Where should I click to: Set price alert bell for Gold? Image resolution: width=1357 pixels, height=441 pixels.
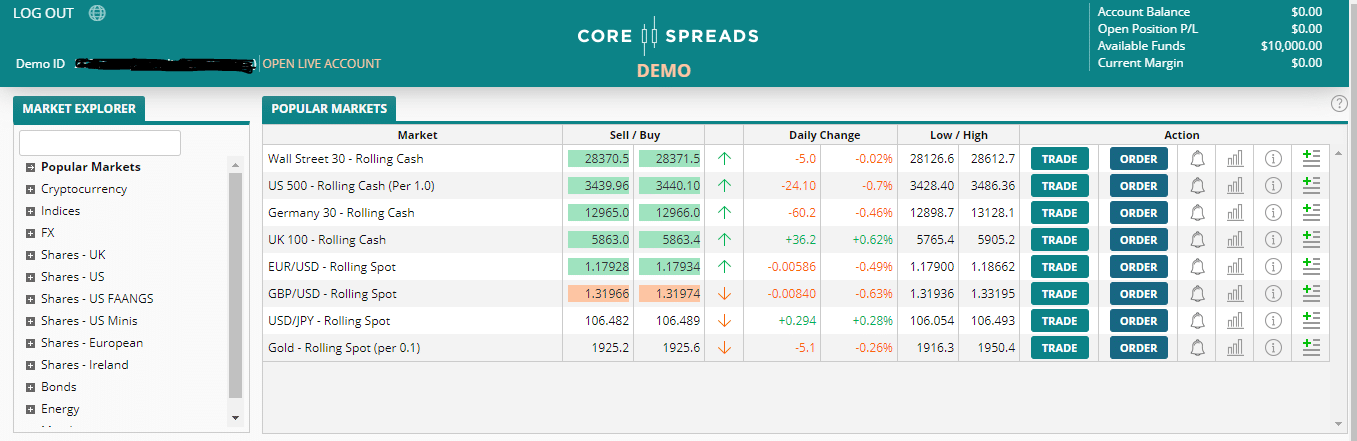1197,348
